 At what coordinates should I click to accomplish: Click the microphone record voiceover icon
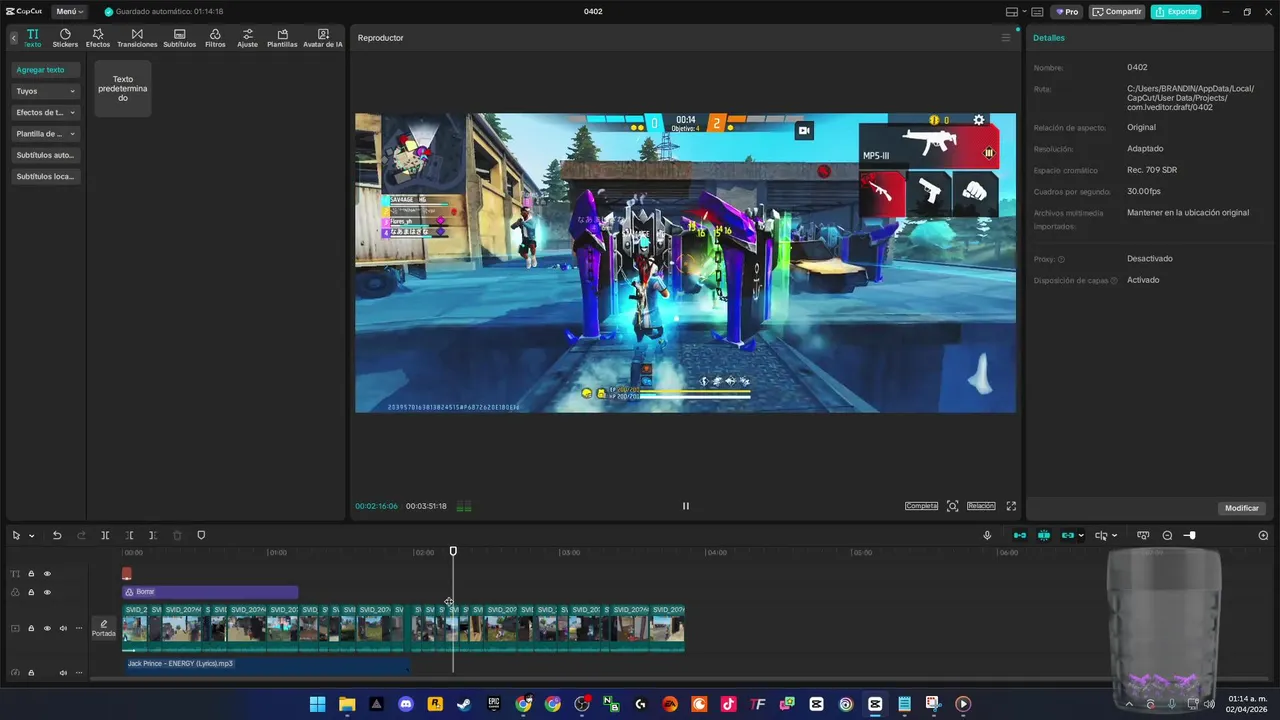coord(987,536)
